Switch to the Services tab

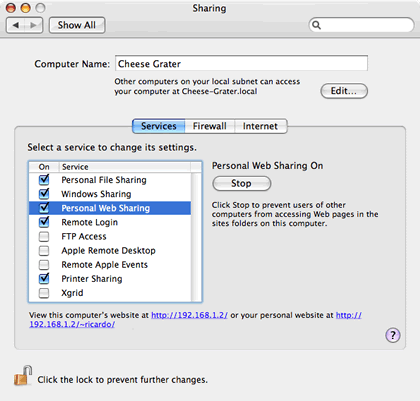[159, 126]
